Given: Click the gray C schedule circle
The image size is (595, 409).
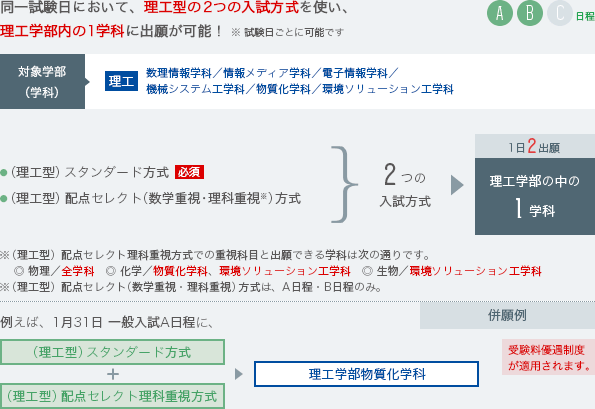Looking at the screenshot, I should coord(560,13).
